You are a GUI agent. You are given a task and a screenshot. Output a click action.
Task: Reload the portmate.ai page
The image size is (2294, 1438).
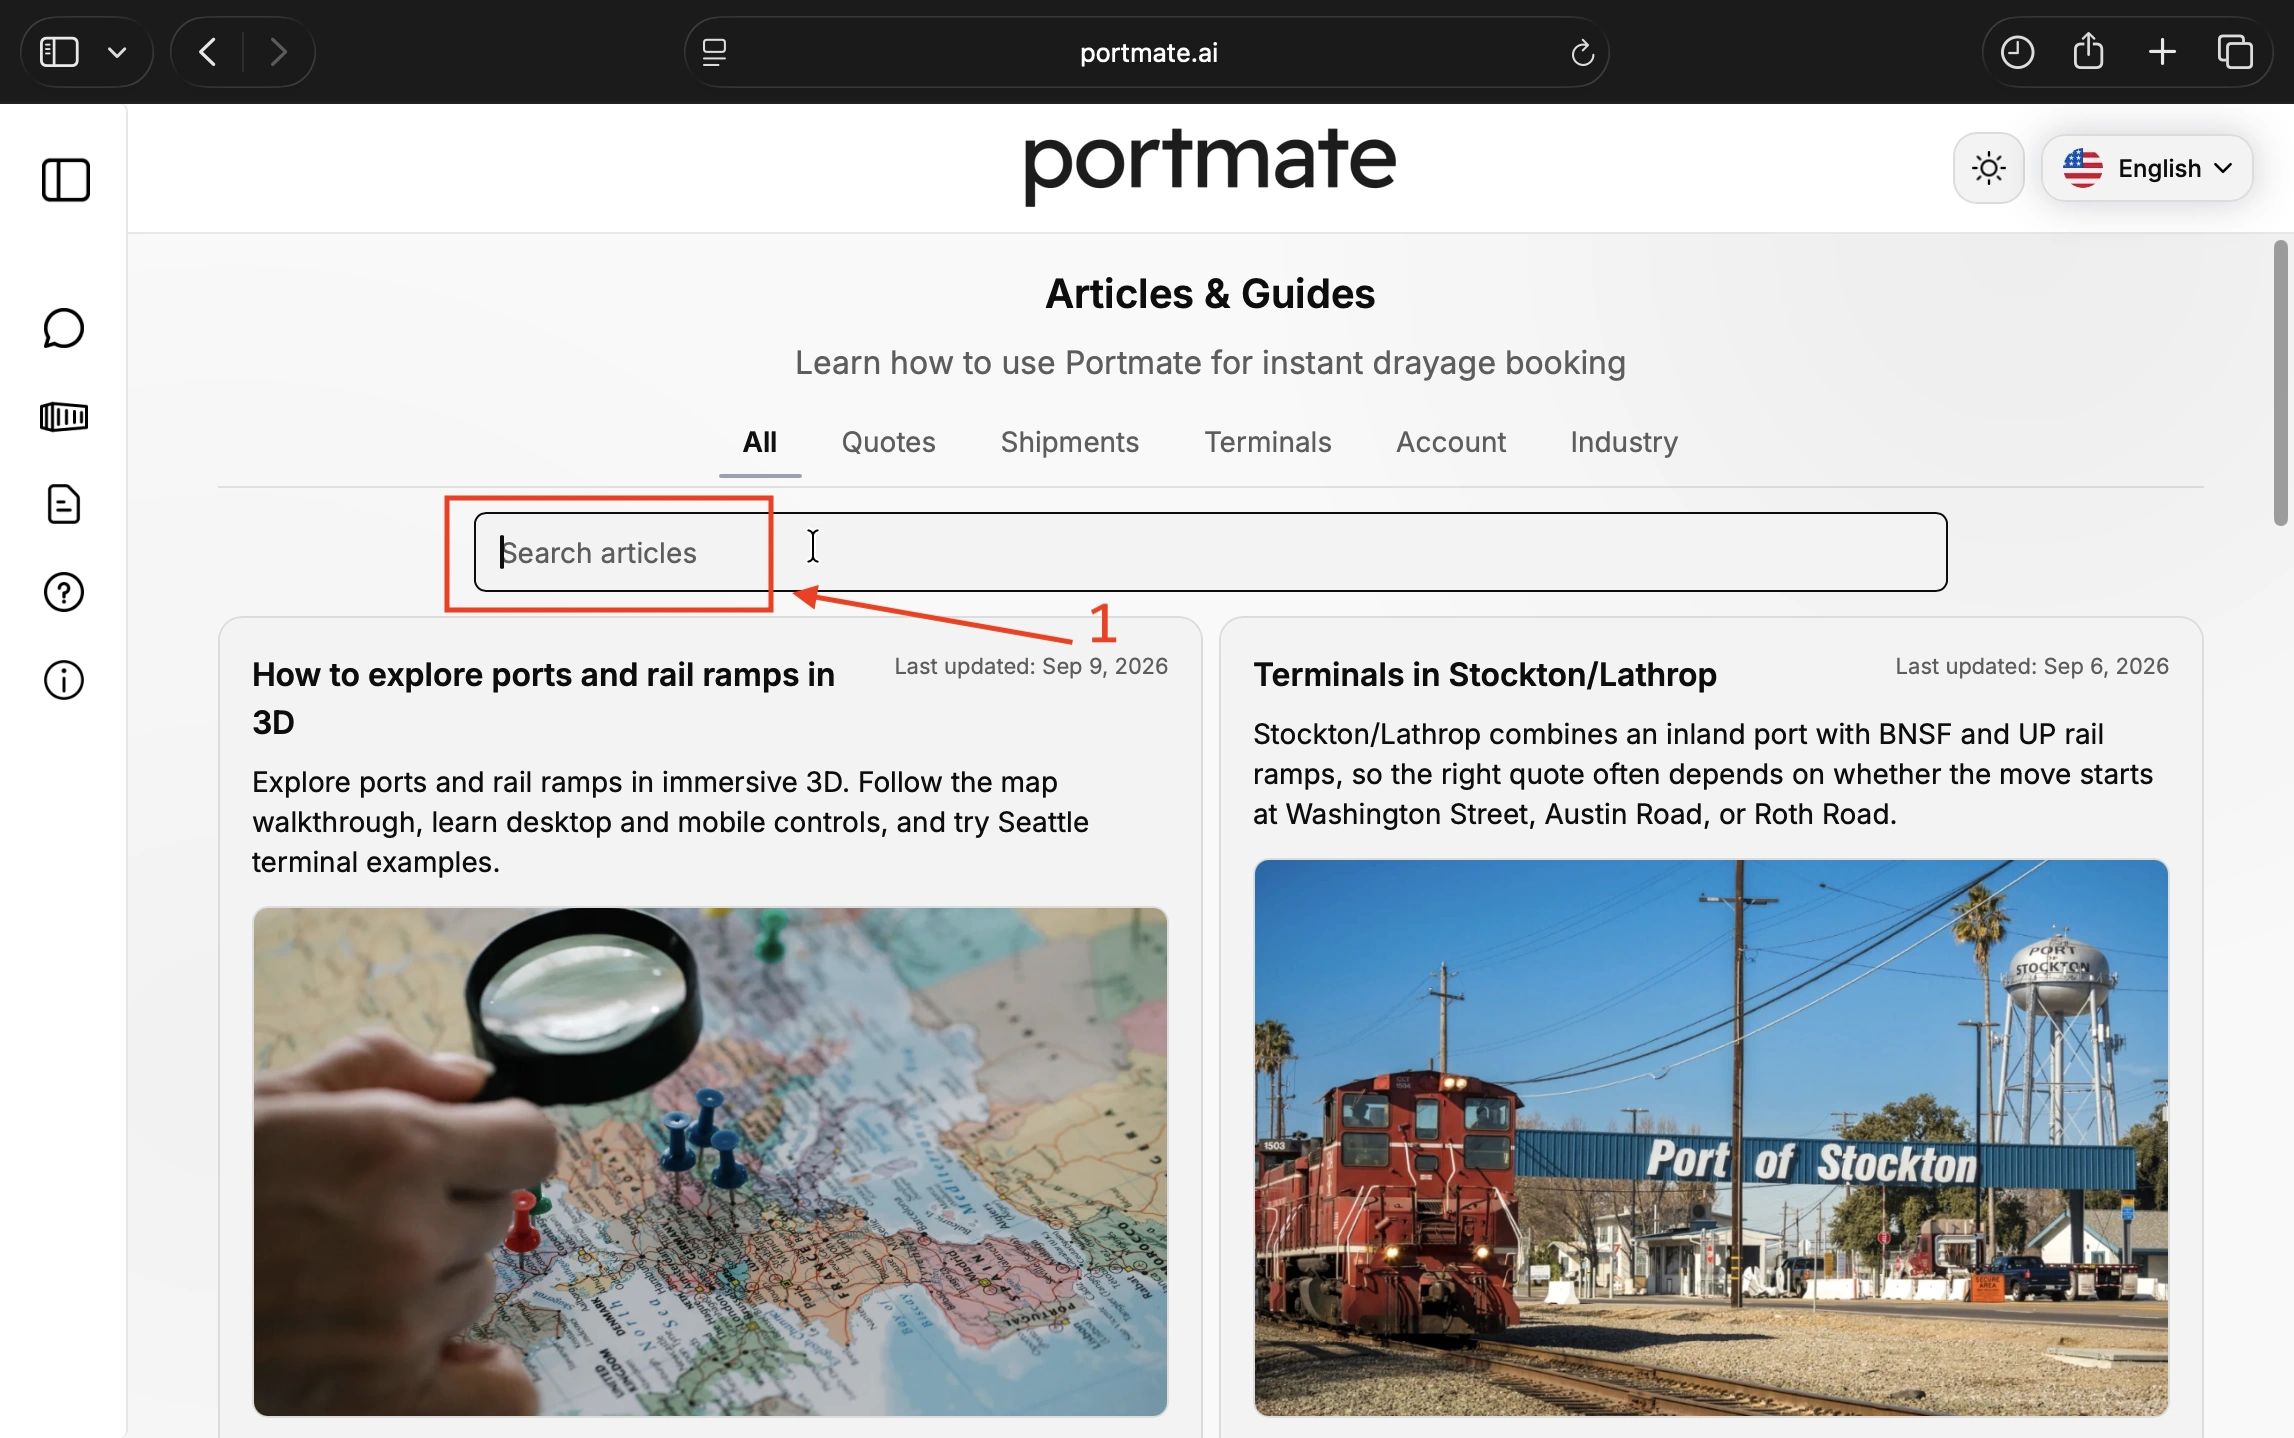coord(1581,52)
